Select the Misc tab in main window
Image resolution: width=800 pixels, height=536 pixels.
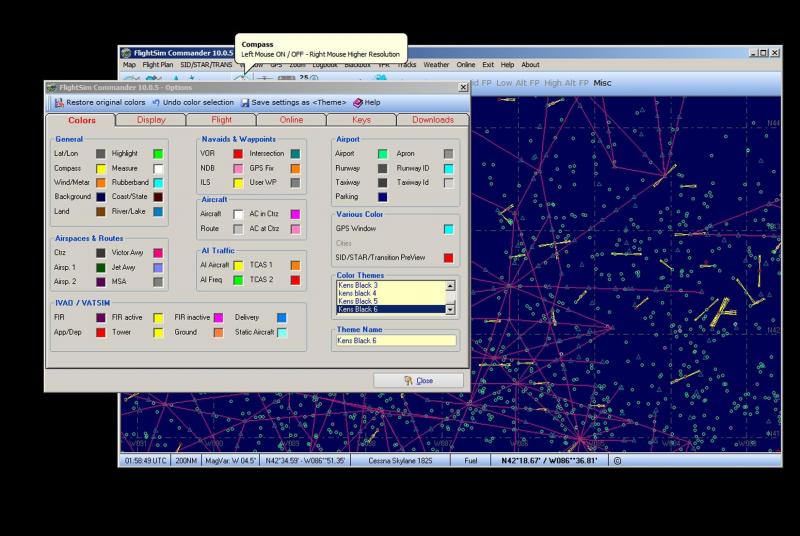tap(602, 83)
